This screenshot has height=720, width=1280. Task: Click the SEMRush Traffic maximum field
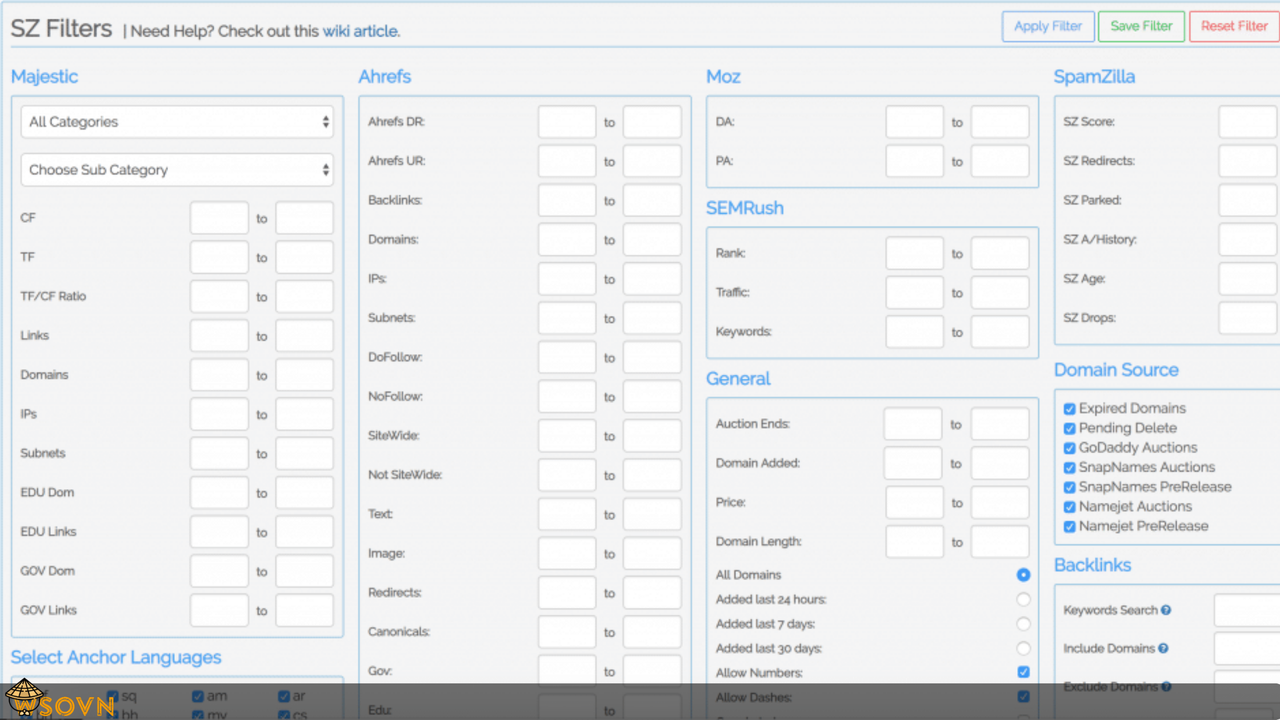tap(1000, 293)
